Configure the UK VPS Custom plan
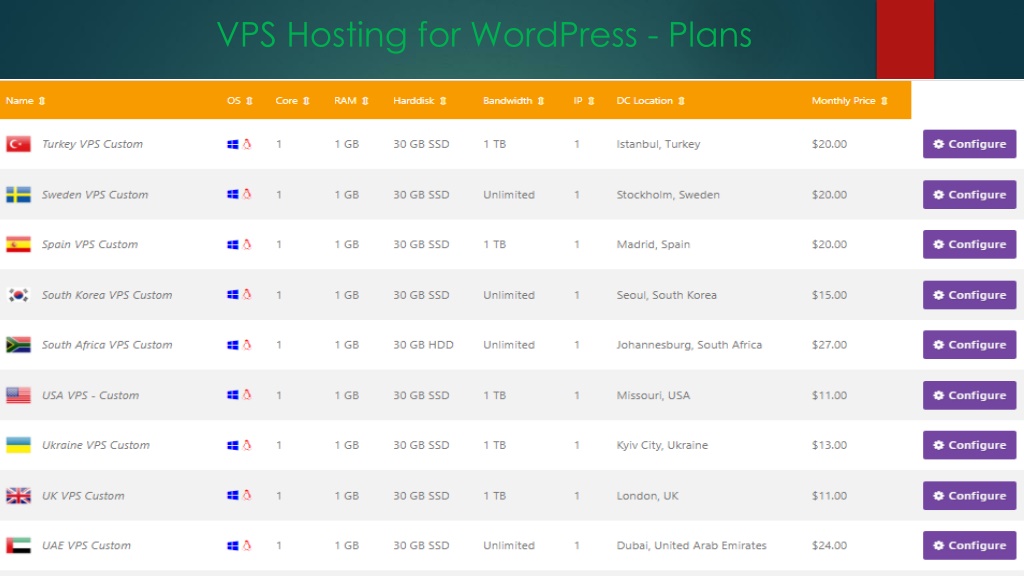1024x576 pixels. 969,495
